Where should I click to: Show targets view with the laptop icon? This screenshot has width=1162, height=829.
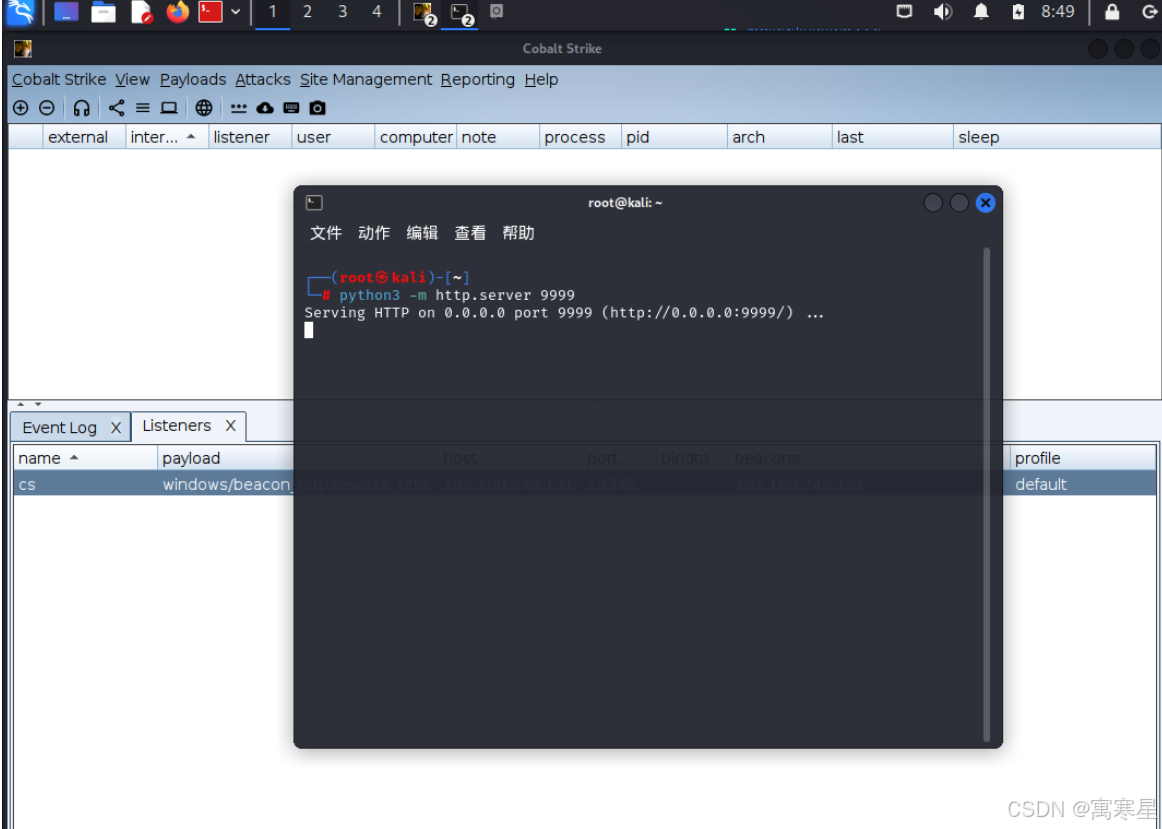(x=169, y=108)
